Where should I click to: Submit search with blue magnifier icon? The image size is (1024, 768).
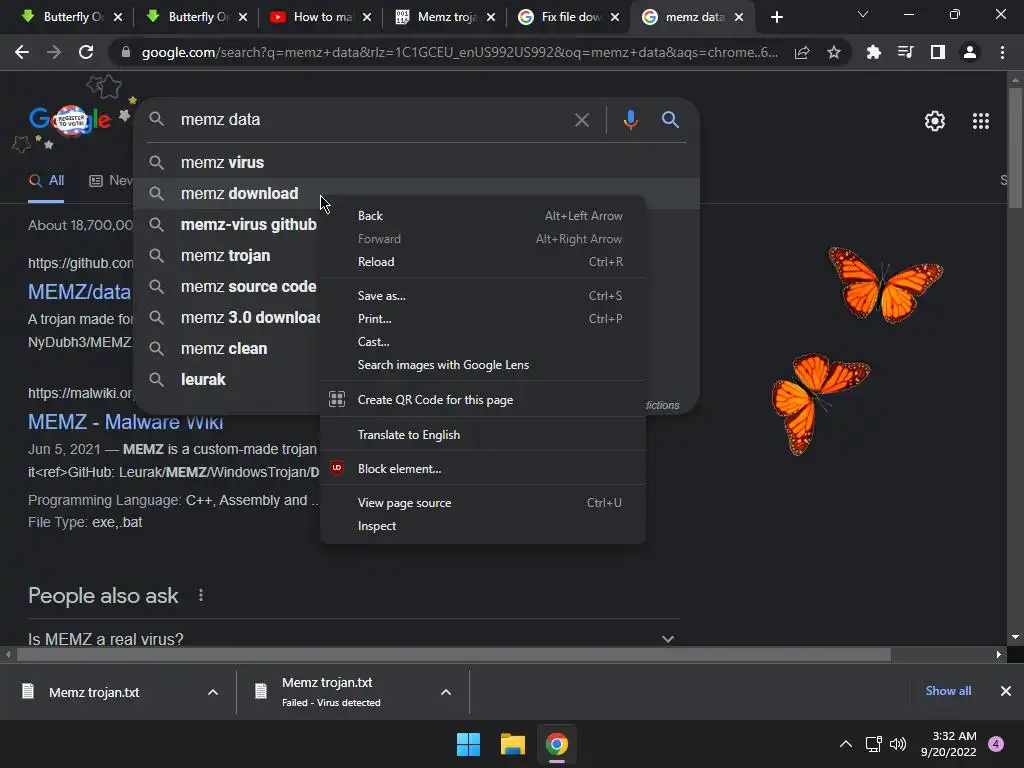click(670, 120)
